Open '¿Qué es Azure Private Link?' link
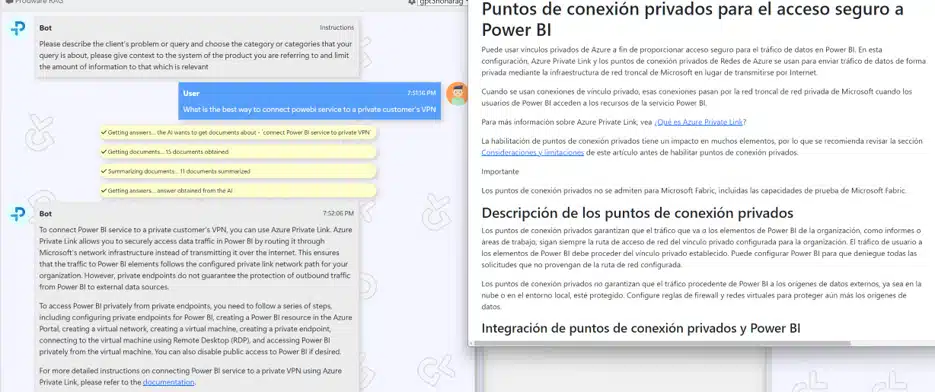935x392 pixels. click(x=700, y=122)
